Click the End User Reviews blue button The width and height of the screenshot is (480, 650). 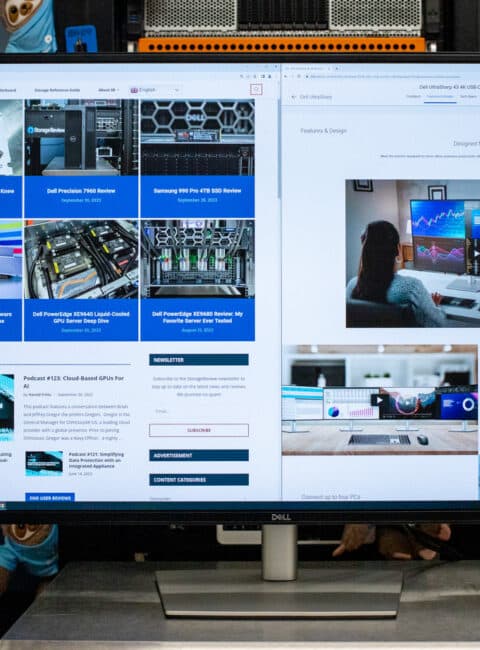(50, 497)
